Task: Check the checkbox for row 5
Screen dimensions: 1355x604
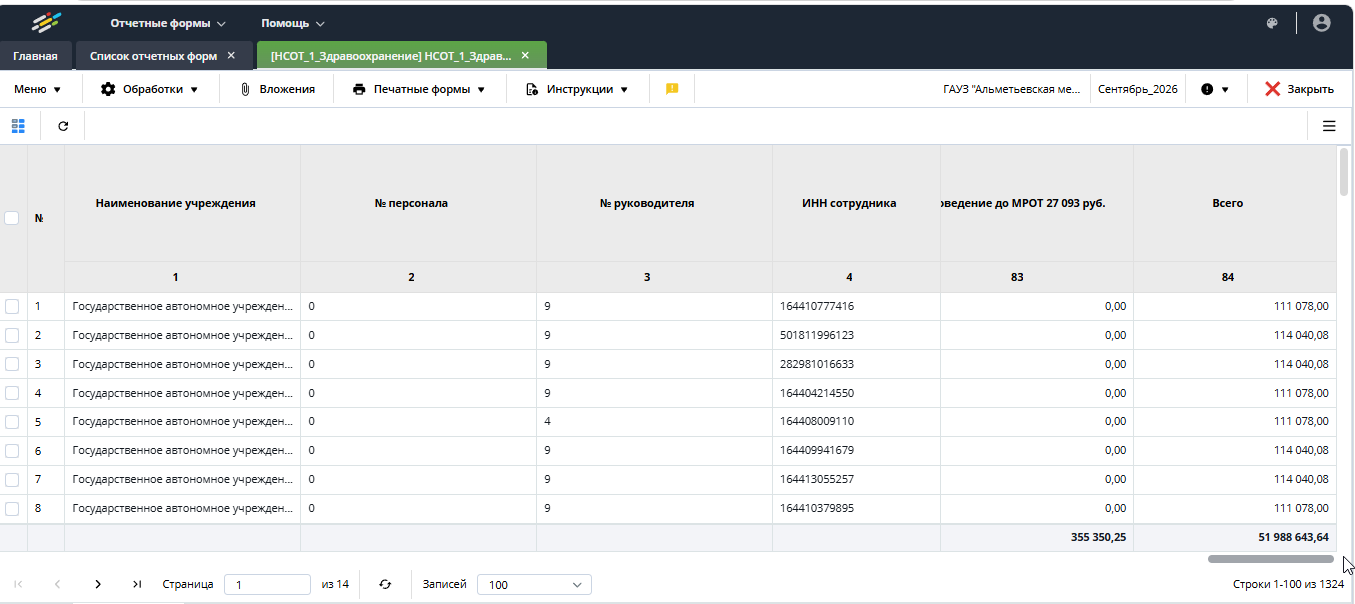Action: pos(12,422)
